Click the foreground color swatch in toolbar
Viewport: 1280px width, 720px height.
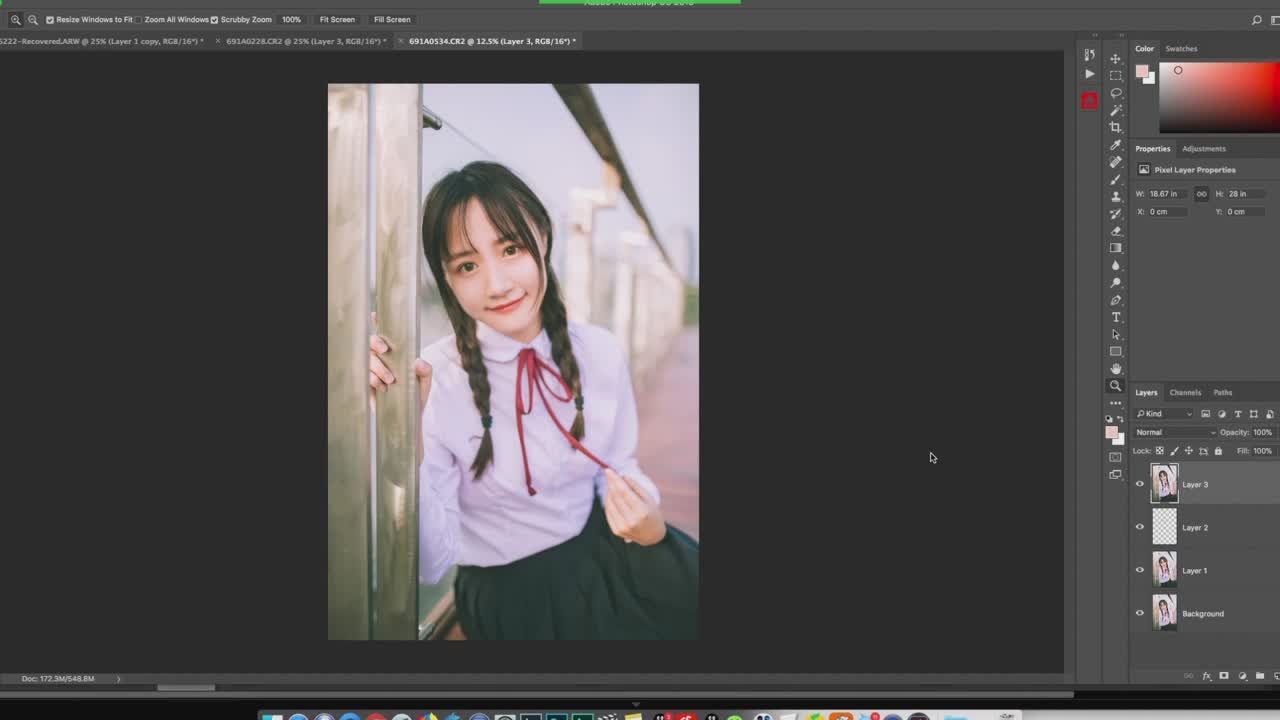[1111, 433]
